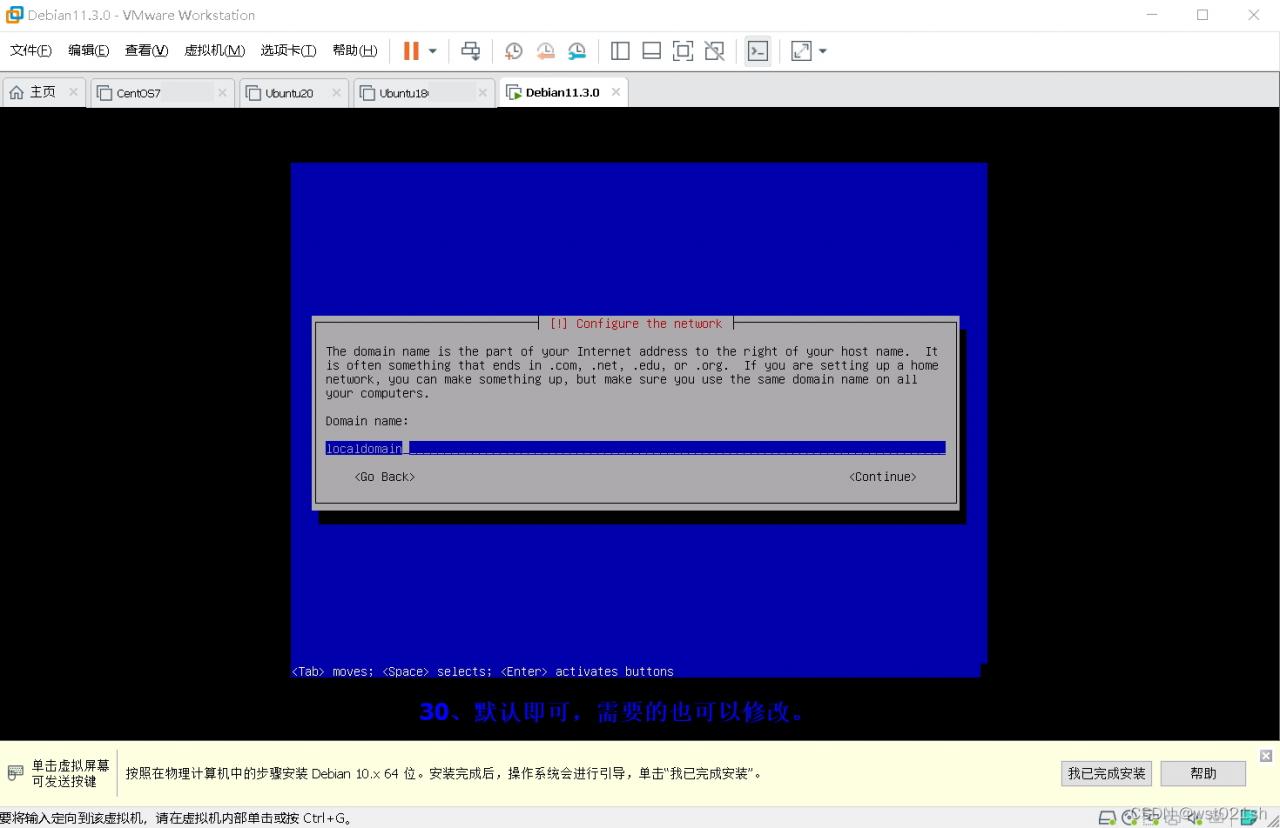This screenshot has height=828, width=1280.
Task: Close the 主页 tab
Action: click(x=73, y=92)
